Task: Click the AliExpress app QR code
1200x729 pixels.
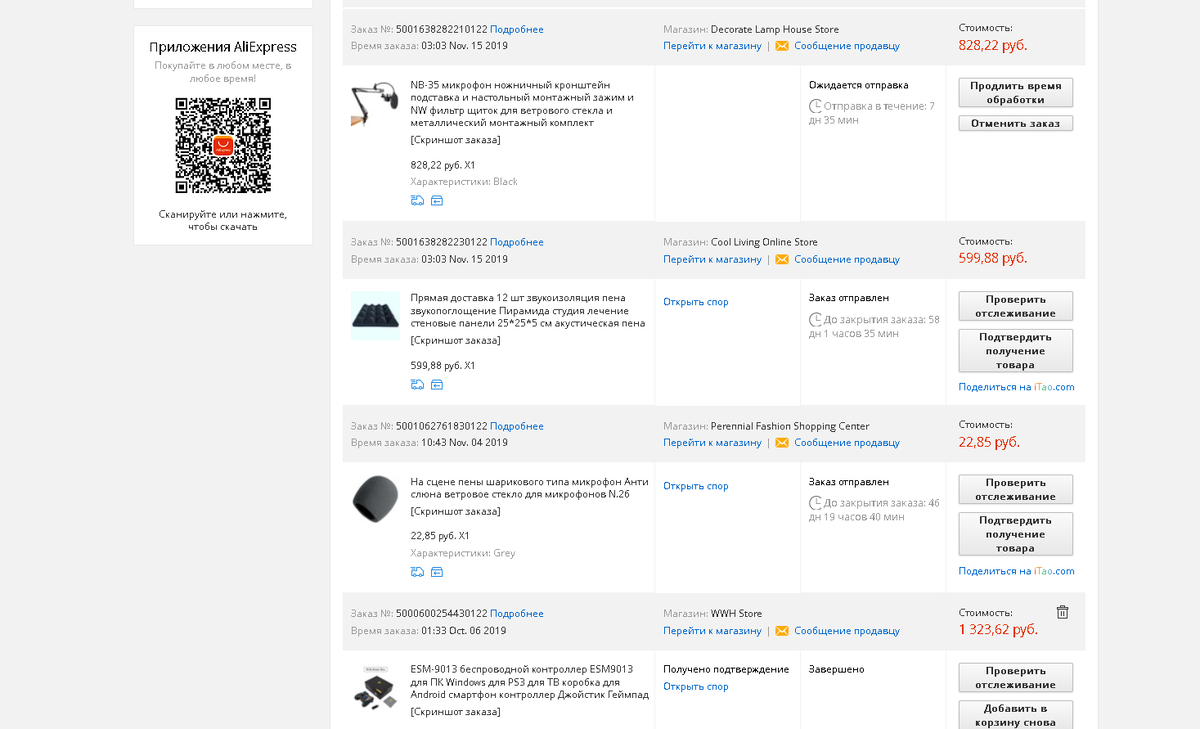Action: tap(223, 145)
